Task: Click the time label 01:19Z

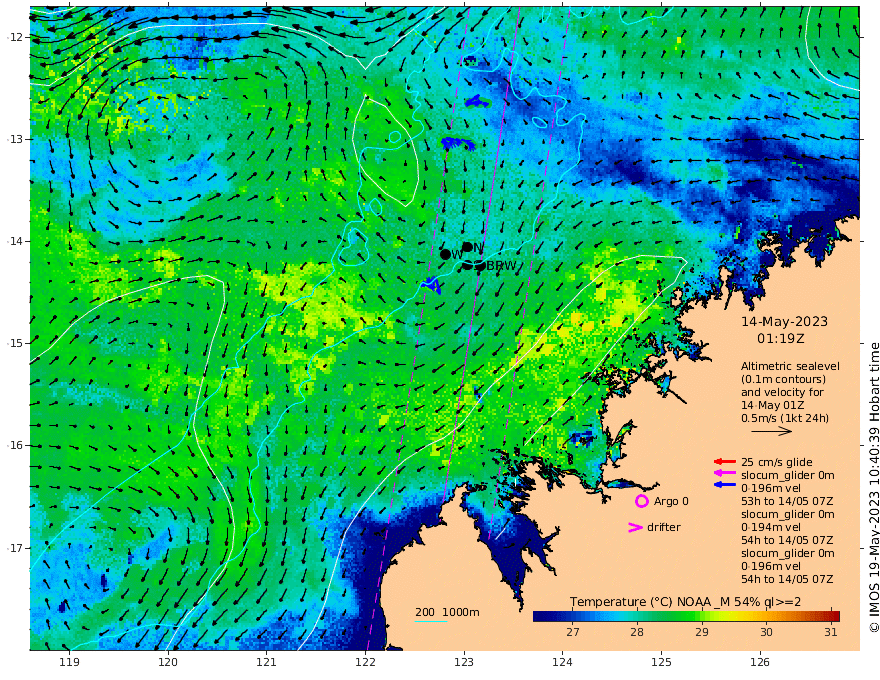Action: coord(781,339)
